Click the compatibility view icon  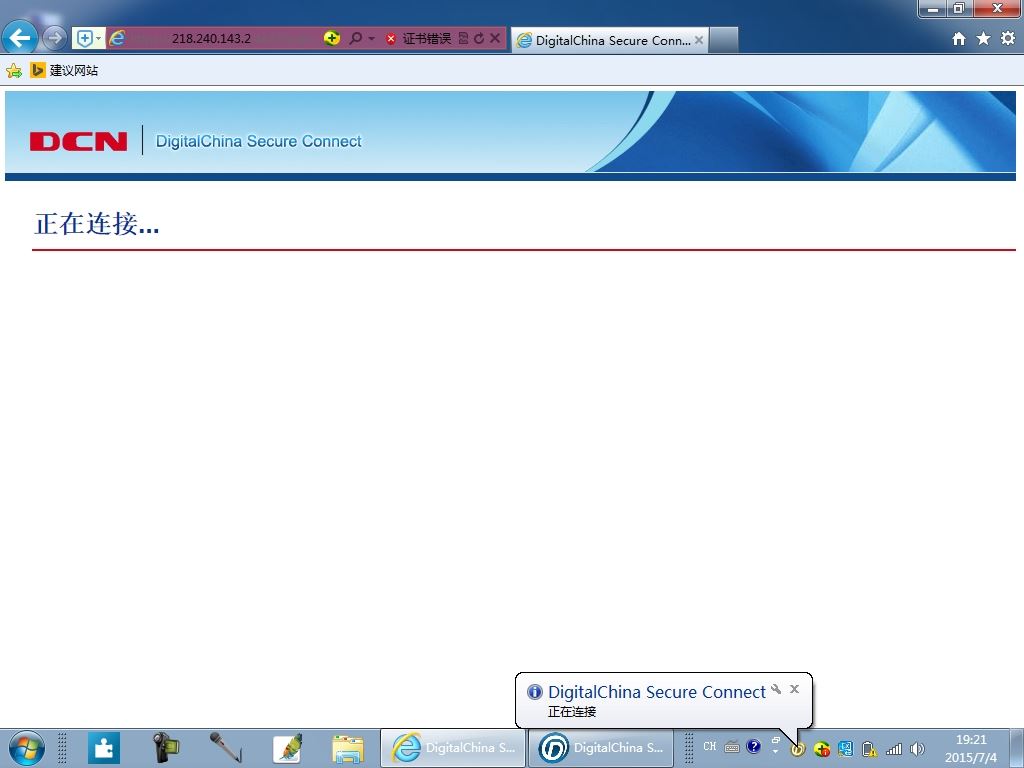tap(464, 39)
